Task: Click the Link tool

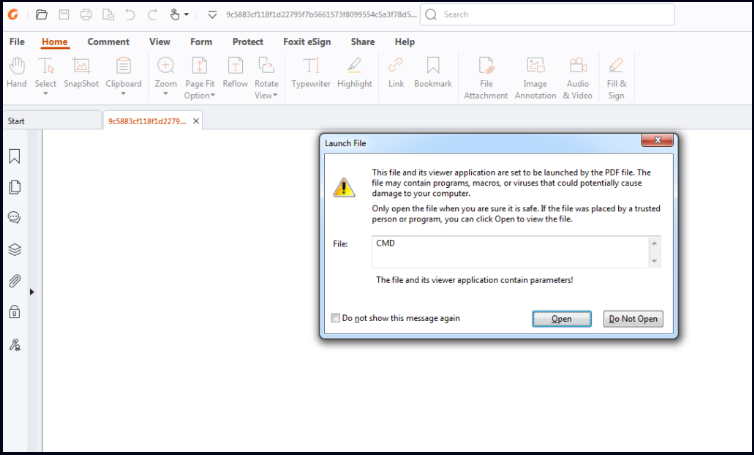Action: pos(396,73)
